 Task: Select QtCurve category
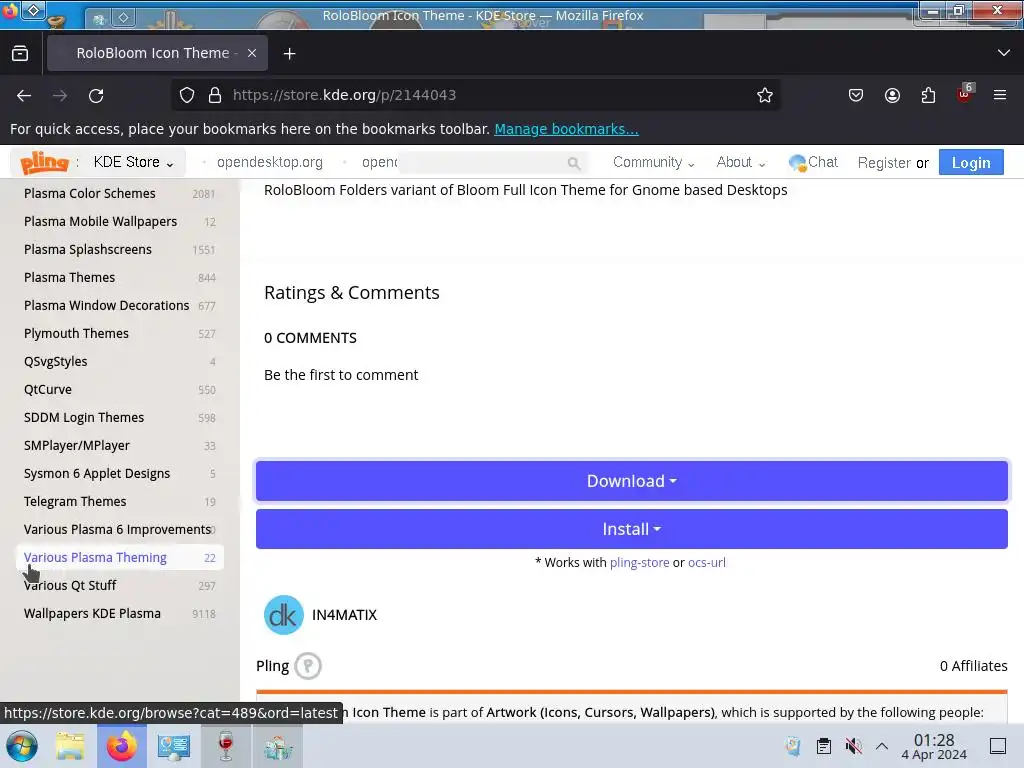tap(120, 390)
